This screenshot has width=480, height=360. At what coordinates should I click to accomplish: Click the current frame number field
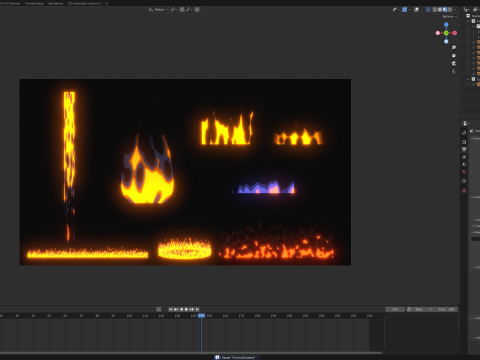click(x=395, y=309)
